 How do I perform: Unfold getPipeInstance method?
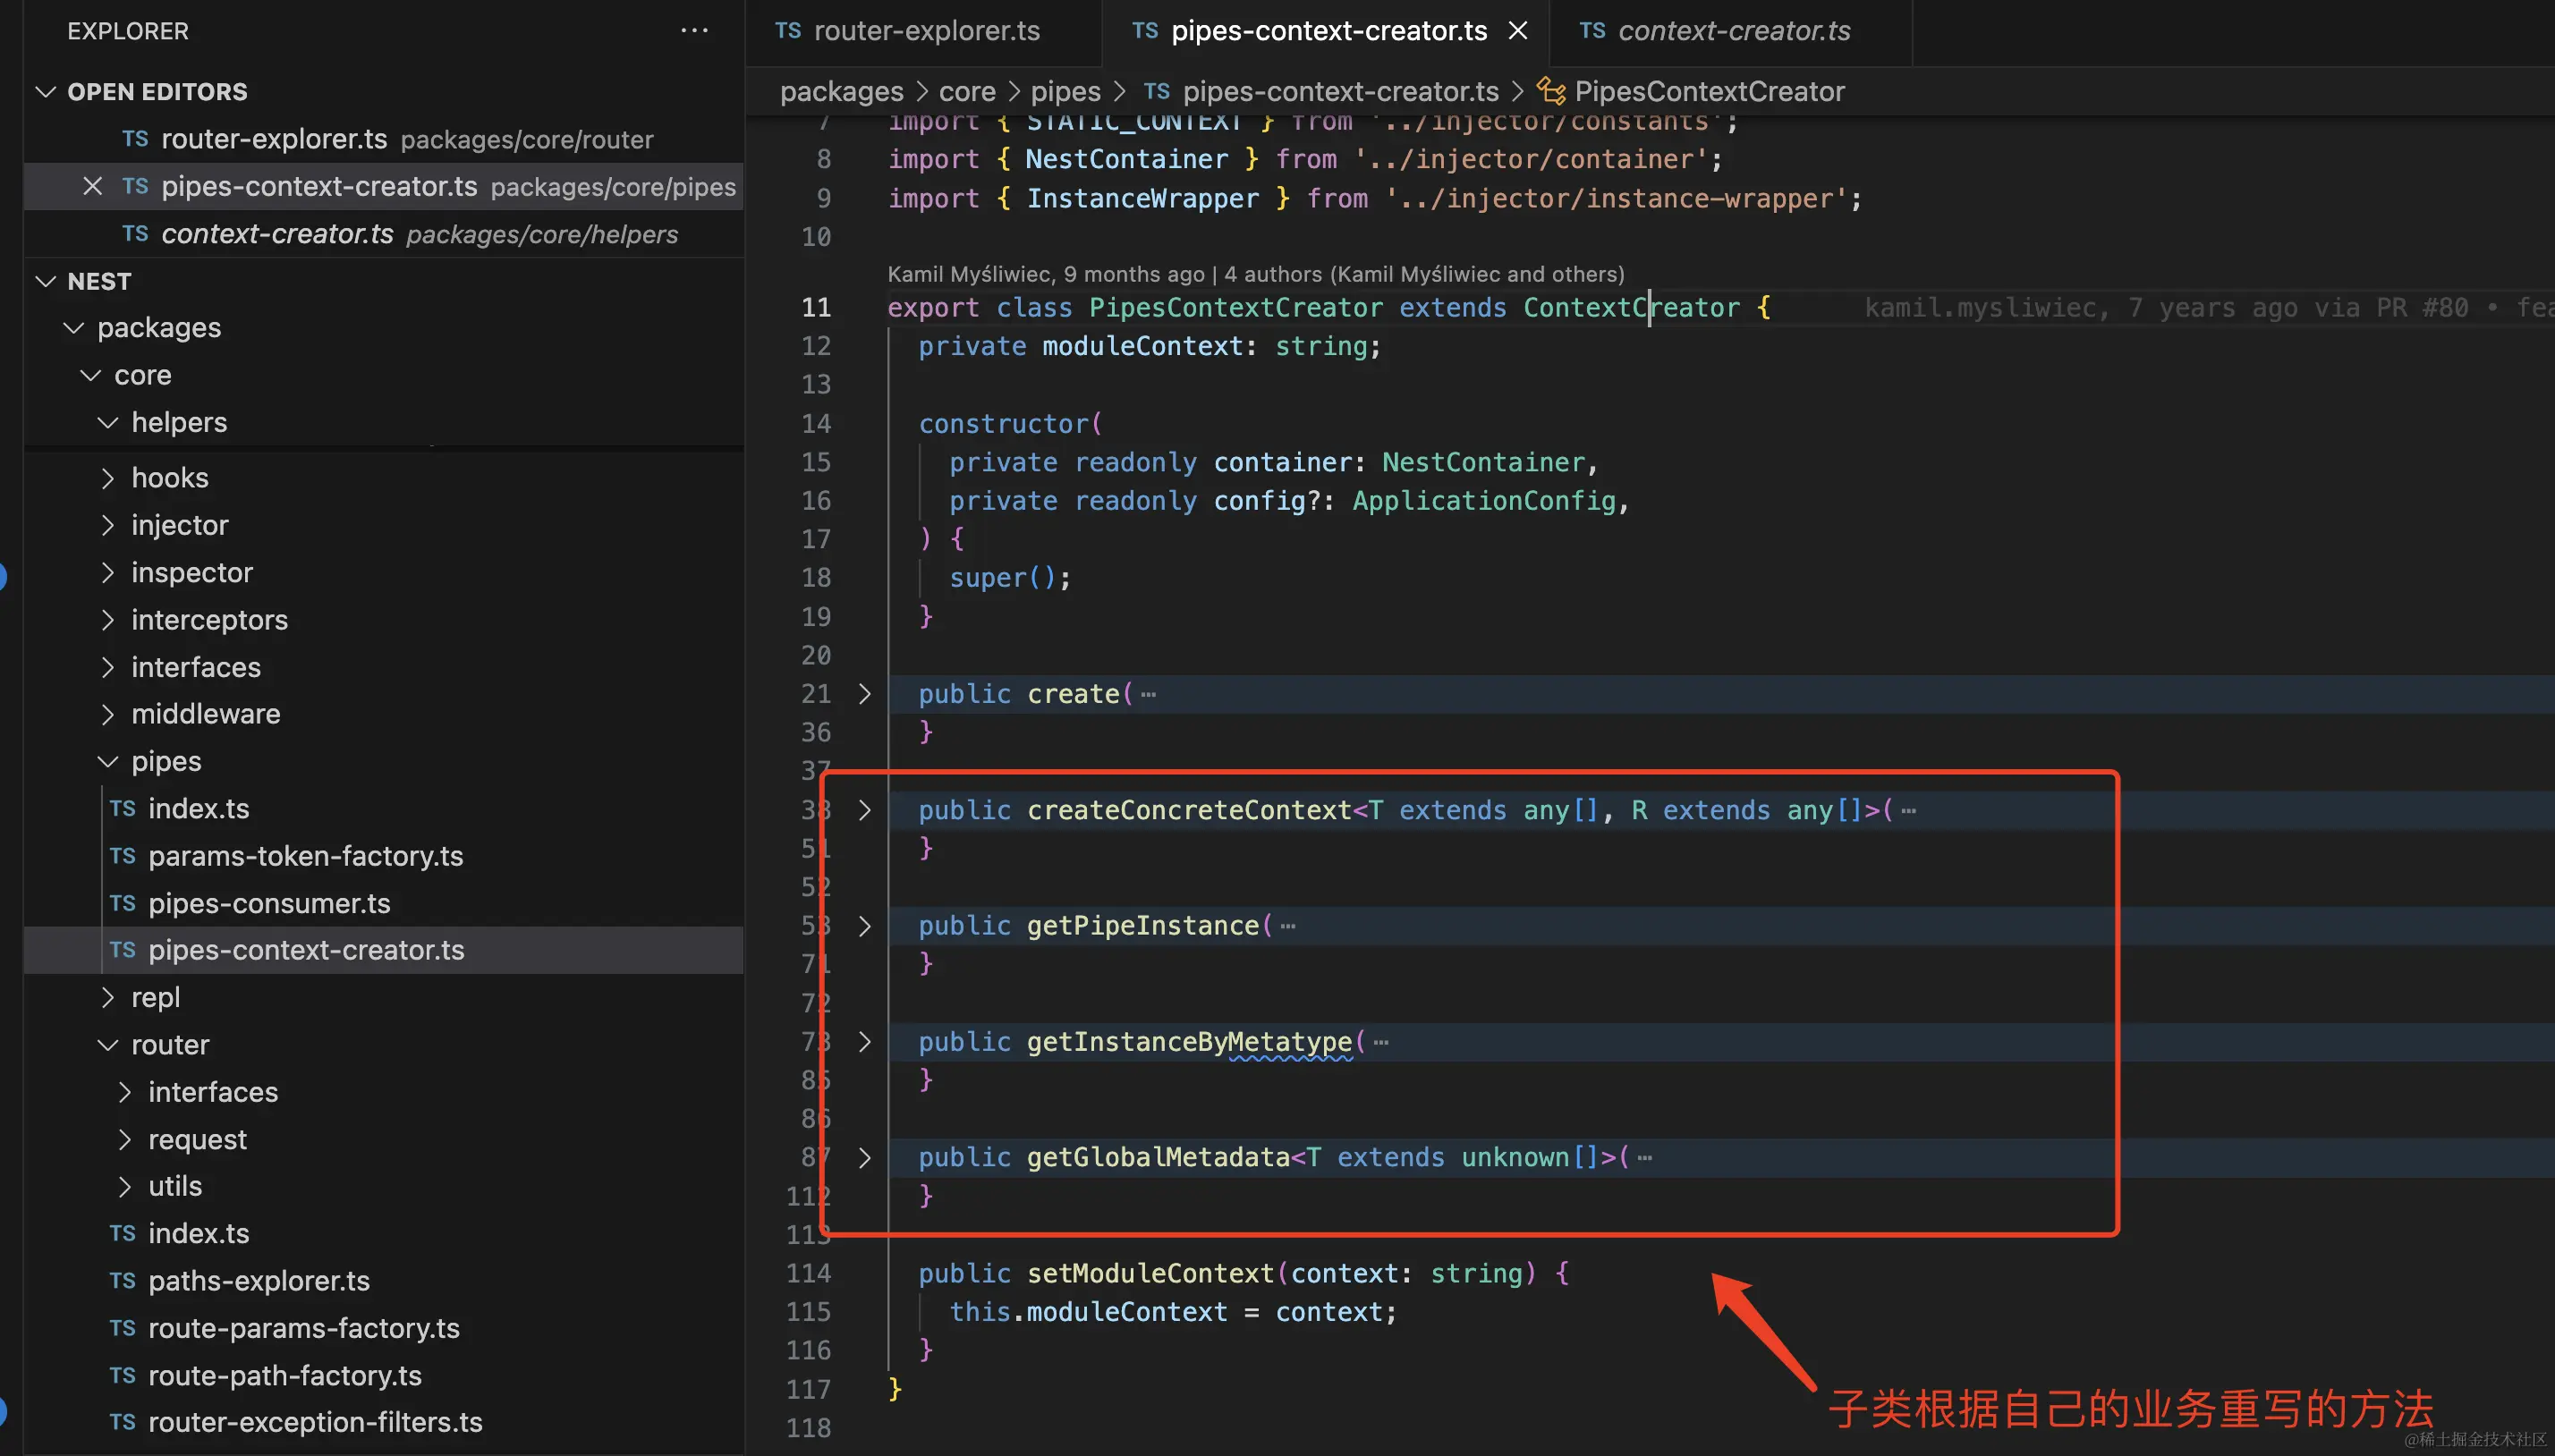[865, 926]
